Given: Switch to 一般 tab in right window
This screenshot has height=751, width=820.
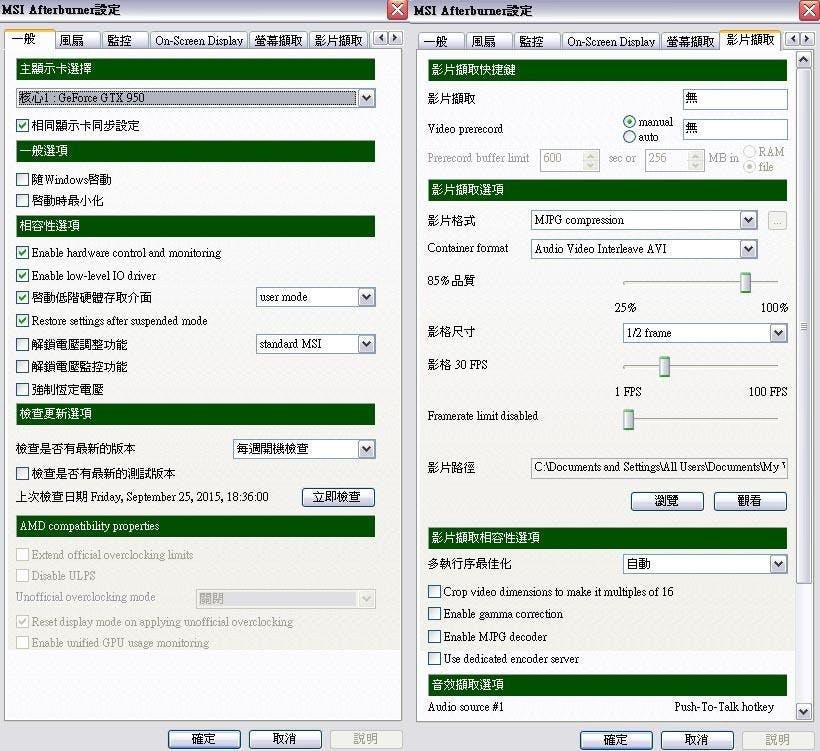Looking at the screenshot, I should coord(441,41).
